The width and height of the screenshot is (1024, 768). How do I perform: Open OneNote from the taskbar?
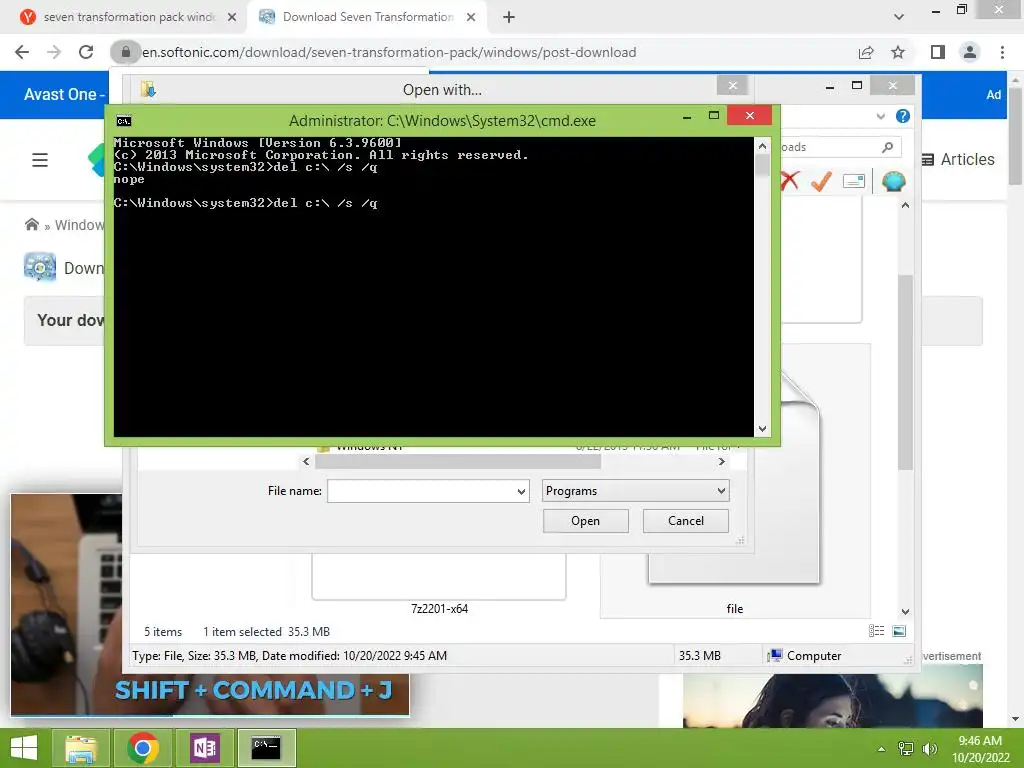[204, 748]
